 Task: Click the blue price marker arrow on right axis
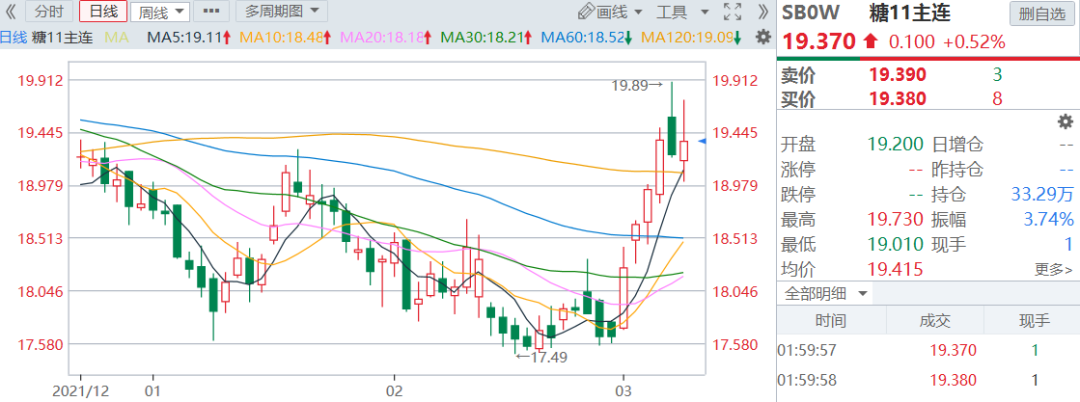click(702, 142)
